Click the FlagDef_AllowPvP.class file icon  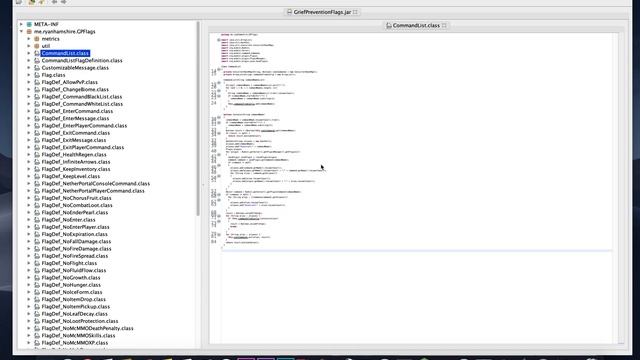(x=37, y=82)
